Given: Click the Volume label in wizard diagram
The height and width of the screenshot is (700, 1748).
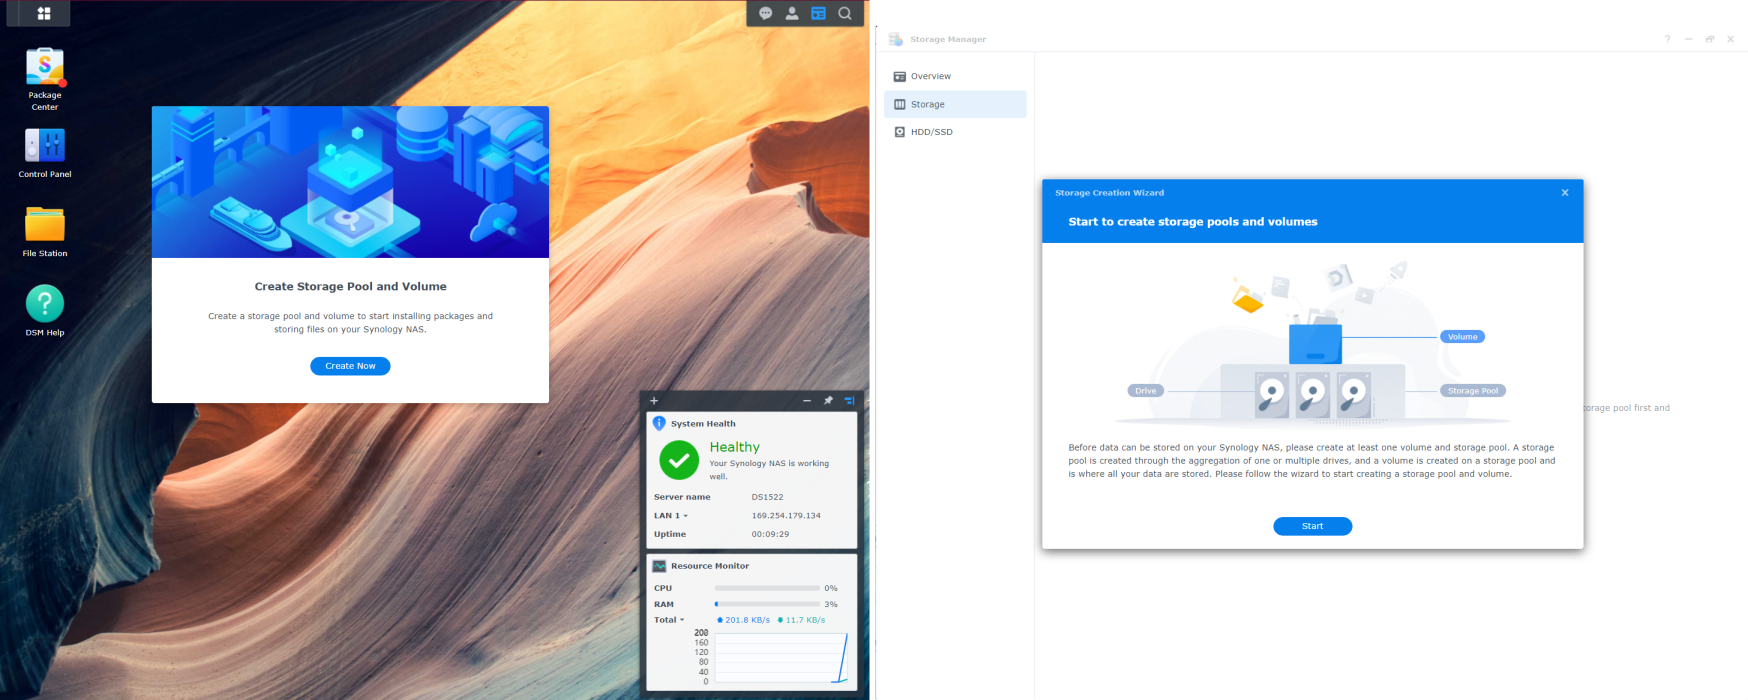Looking at the screenshot, I should coord(1462,337).
